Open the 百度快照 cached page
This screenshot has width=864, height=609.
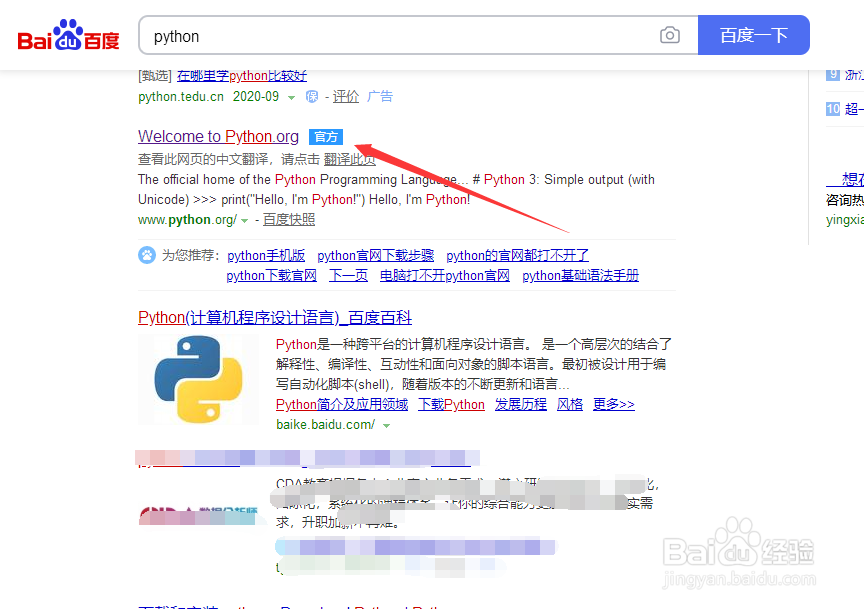pos(288,219)
